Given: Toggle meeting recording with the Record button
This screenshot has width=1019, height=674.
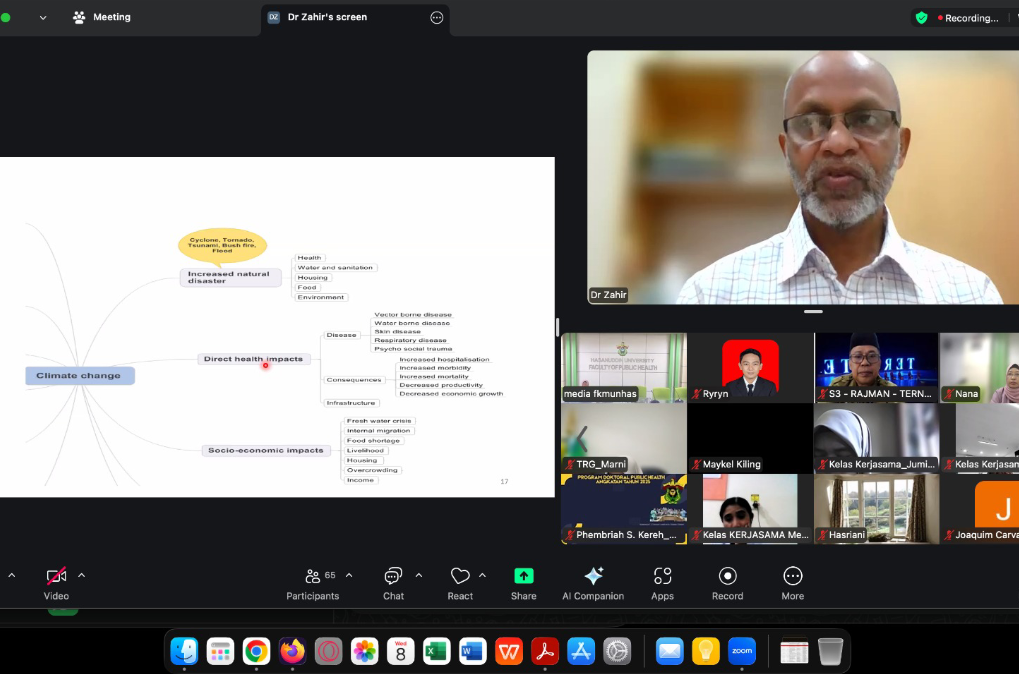Looking at the screenshot, I should (727, 577).
